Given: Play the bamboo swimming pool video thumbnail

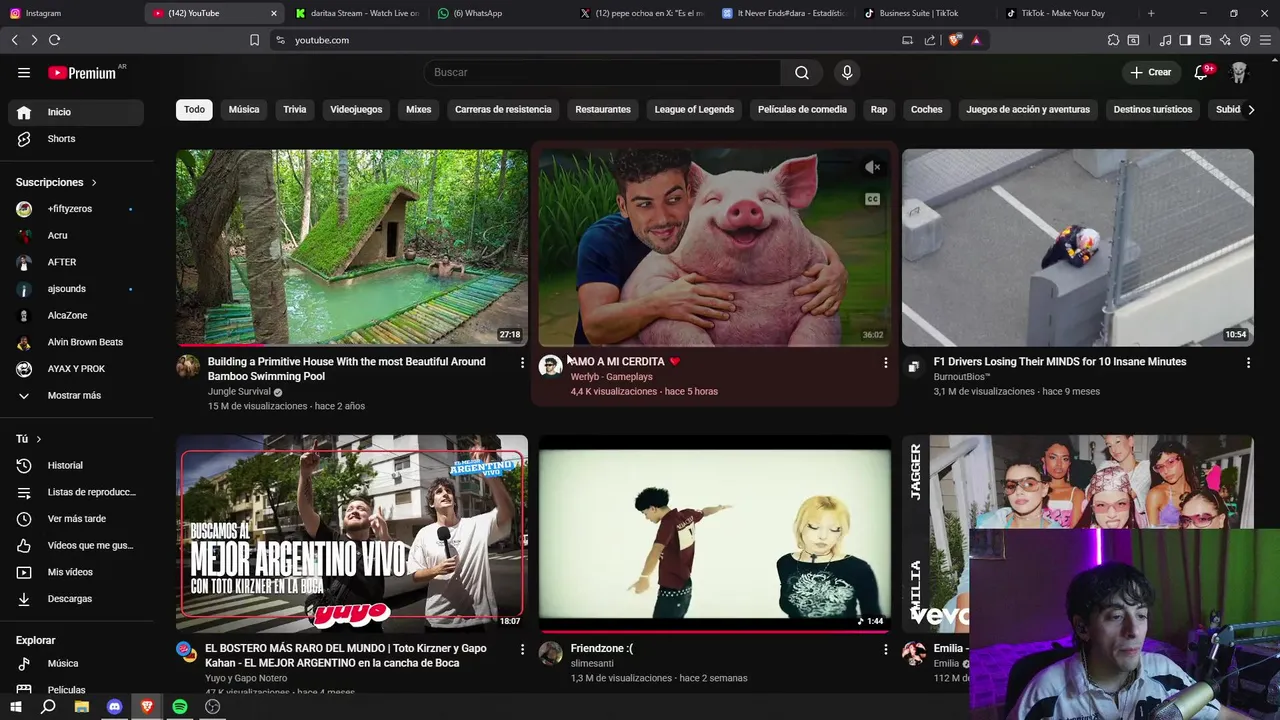Looking at the screenshot, I should pyautogui.click(x=352, y=248).
